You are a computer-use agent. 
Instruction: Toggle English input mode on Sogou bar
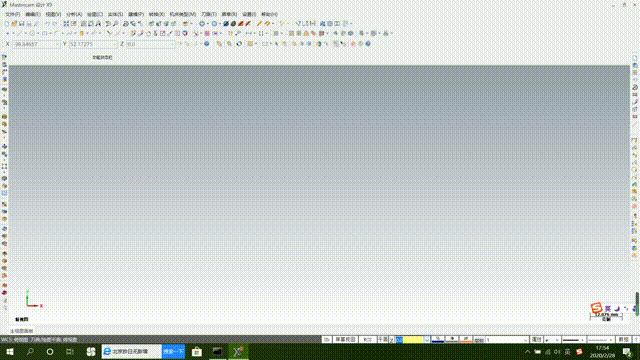608,309
